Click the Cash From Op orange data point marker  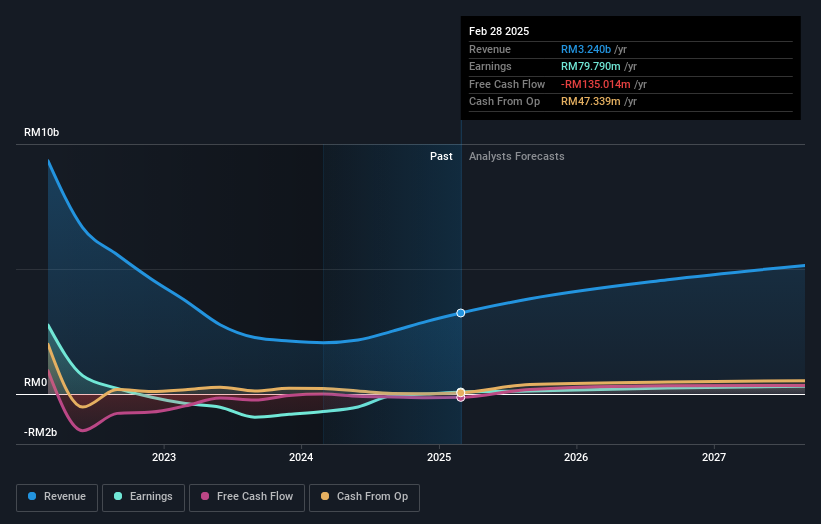[461, 392]
